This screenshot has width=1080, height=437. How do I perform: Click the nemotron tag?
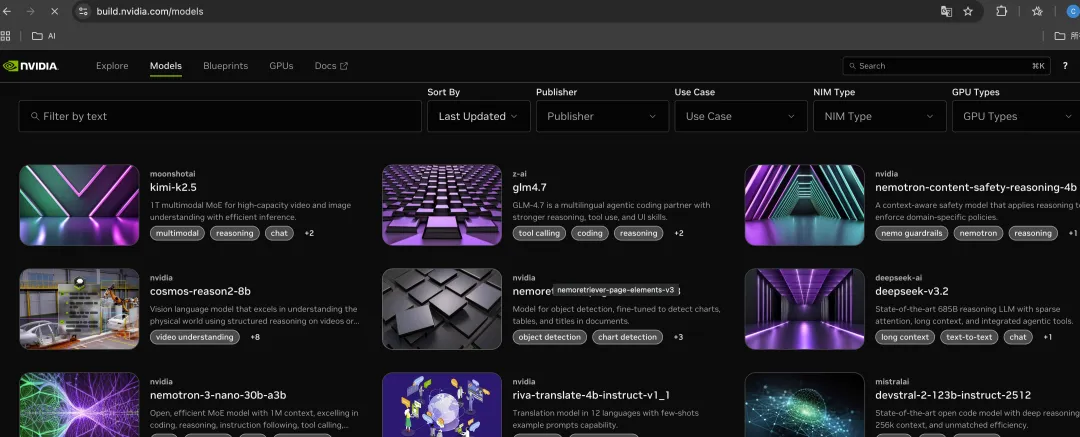pos(978,234)
